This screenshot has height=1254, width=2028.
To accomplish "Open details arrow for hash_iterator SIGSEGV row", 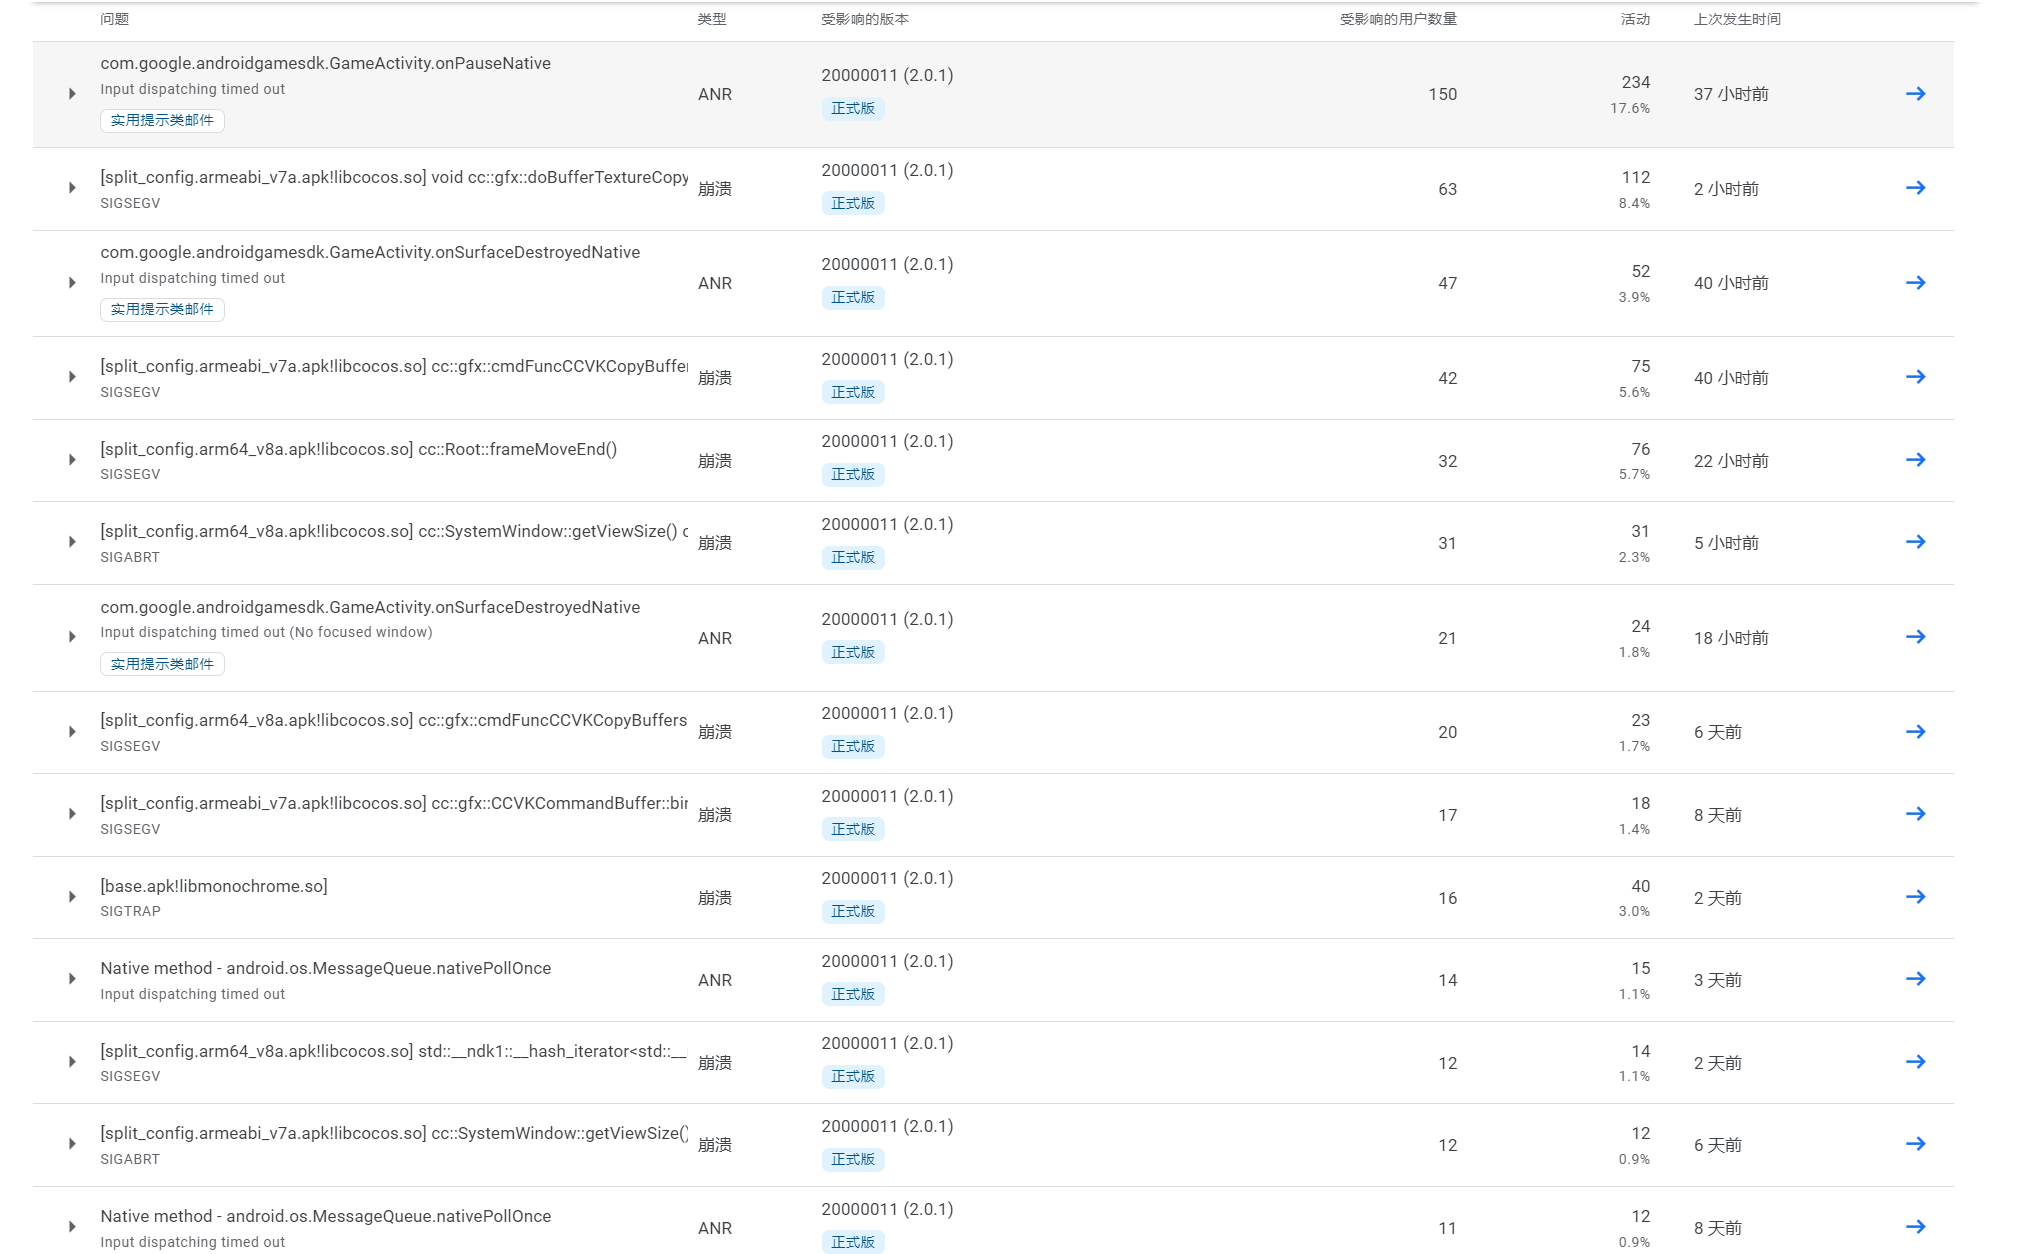I will (1915, 1062).
